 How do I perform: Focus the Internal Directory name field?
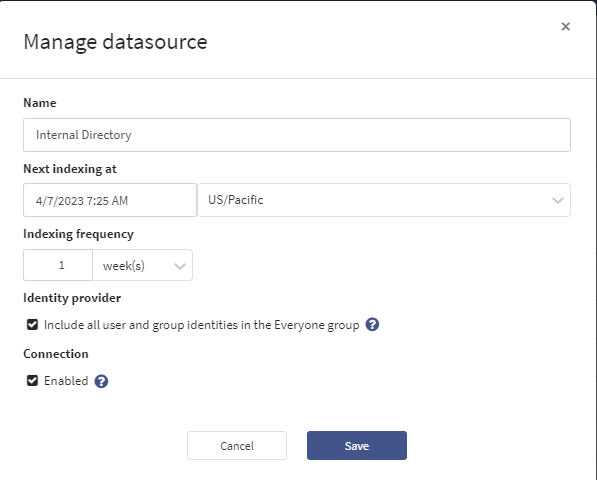pyautogui.click(x=297, y=135)
